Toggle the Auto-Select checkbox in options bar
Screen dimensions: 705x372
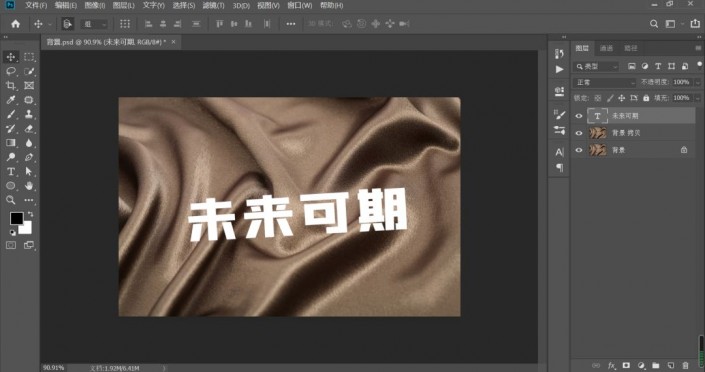(x=68, y=24)
